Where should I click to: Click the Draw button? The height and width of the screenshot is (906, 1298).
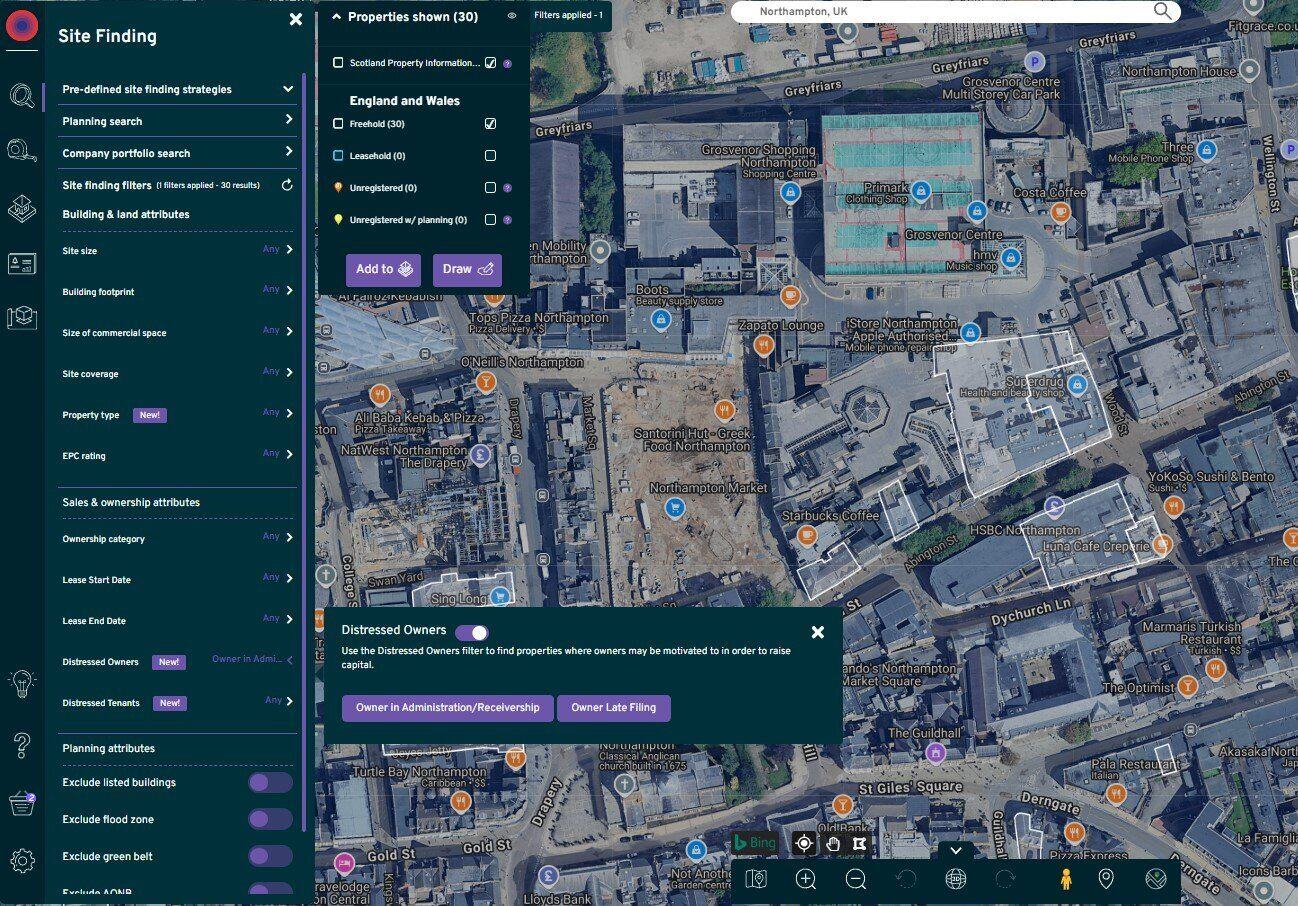tap(467, 270)
